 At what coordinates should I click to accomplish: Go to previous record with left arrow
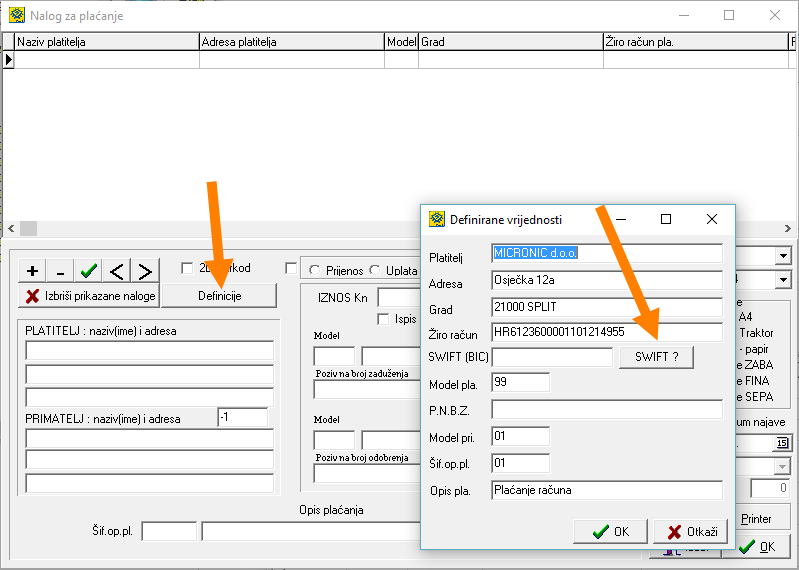(x=117, y=271)
